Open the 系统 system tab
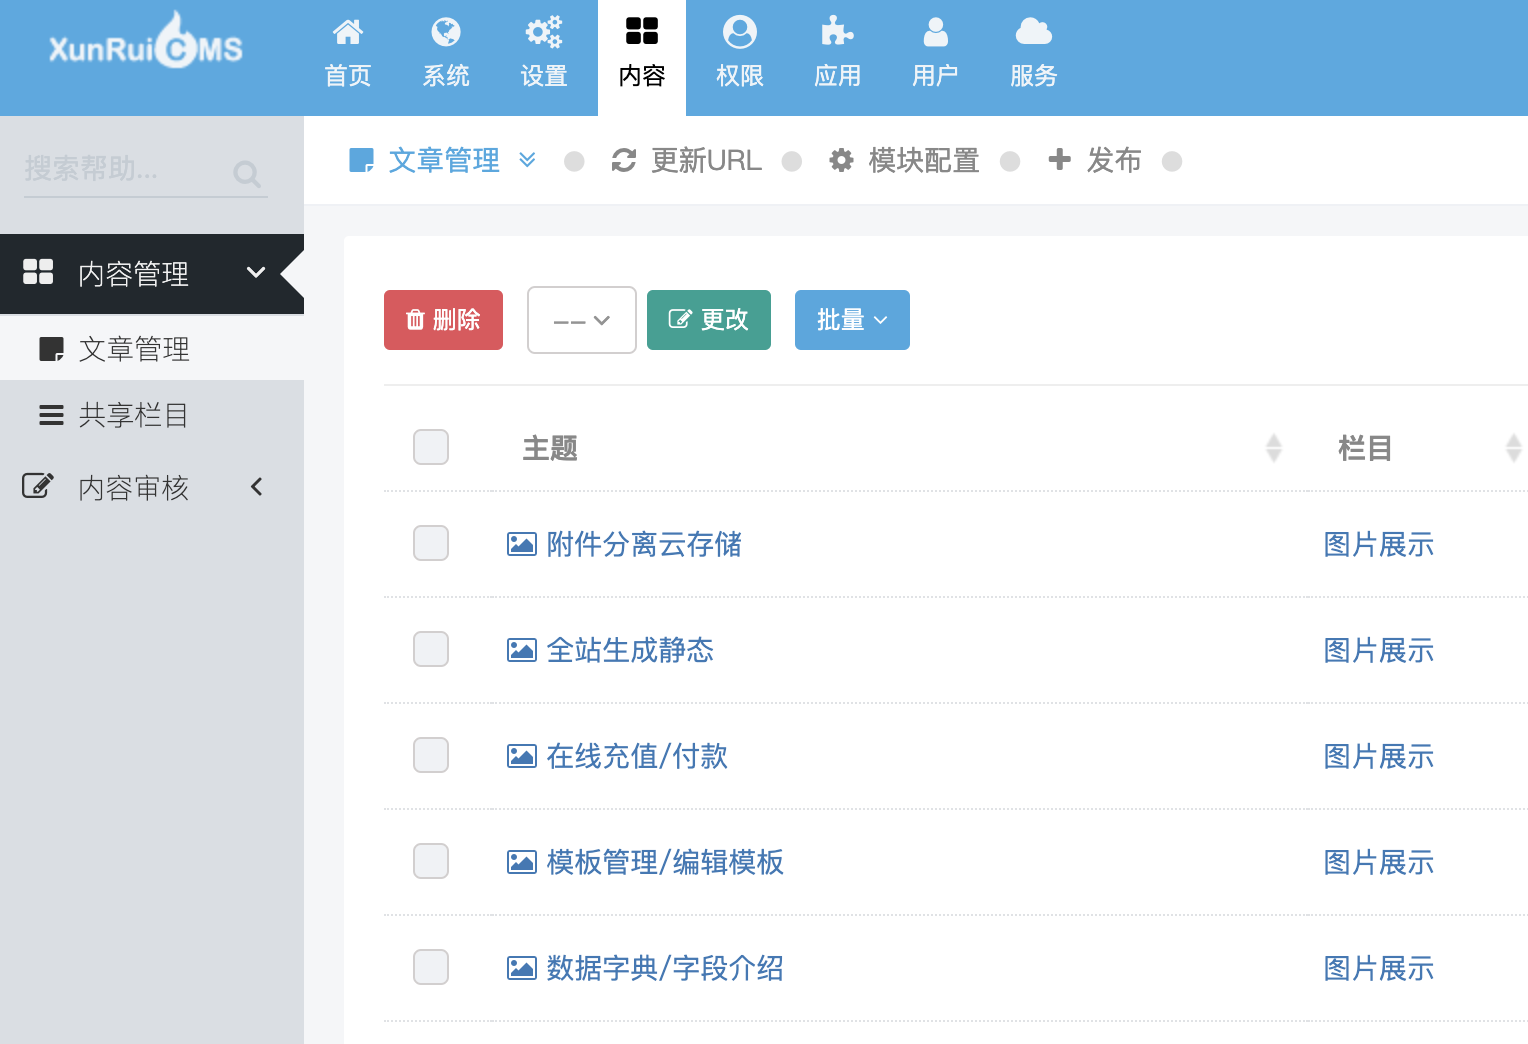Screen dimensions: 1528x1044 pyautogui.click(x=446, y=56)
